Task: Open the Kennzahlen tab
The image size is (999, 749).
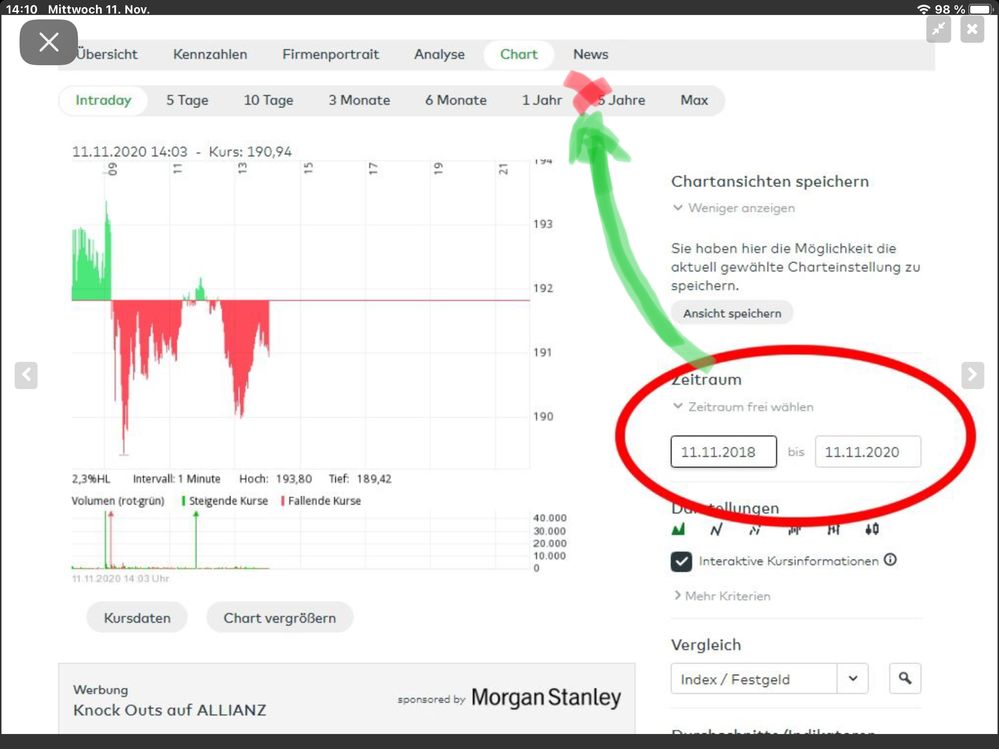Action: coord(210,54)
